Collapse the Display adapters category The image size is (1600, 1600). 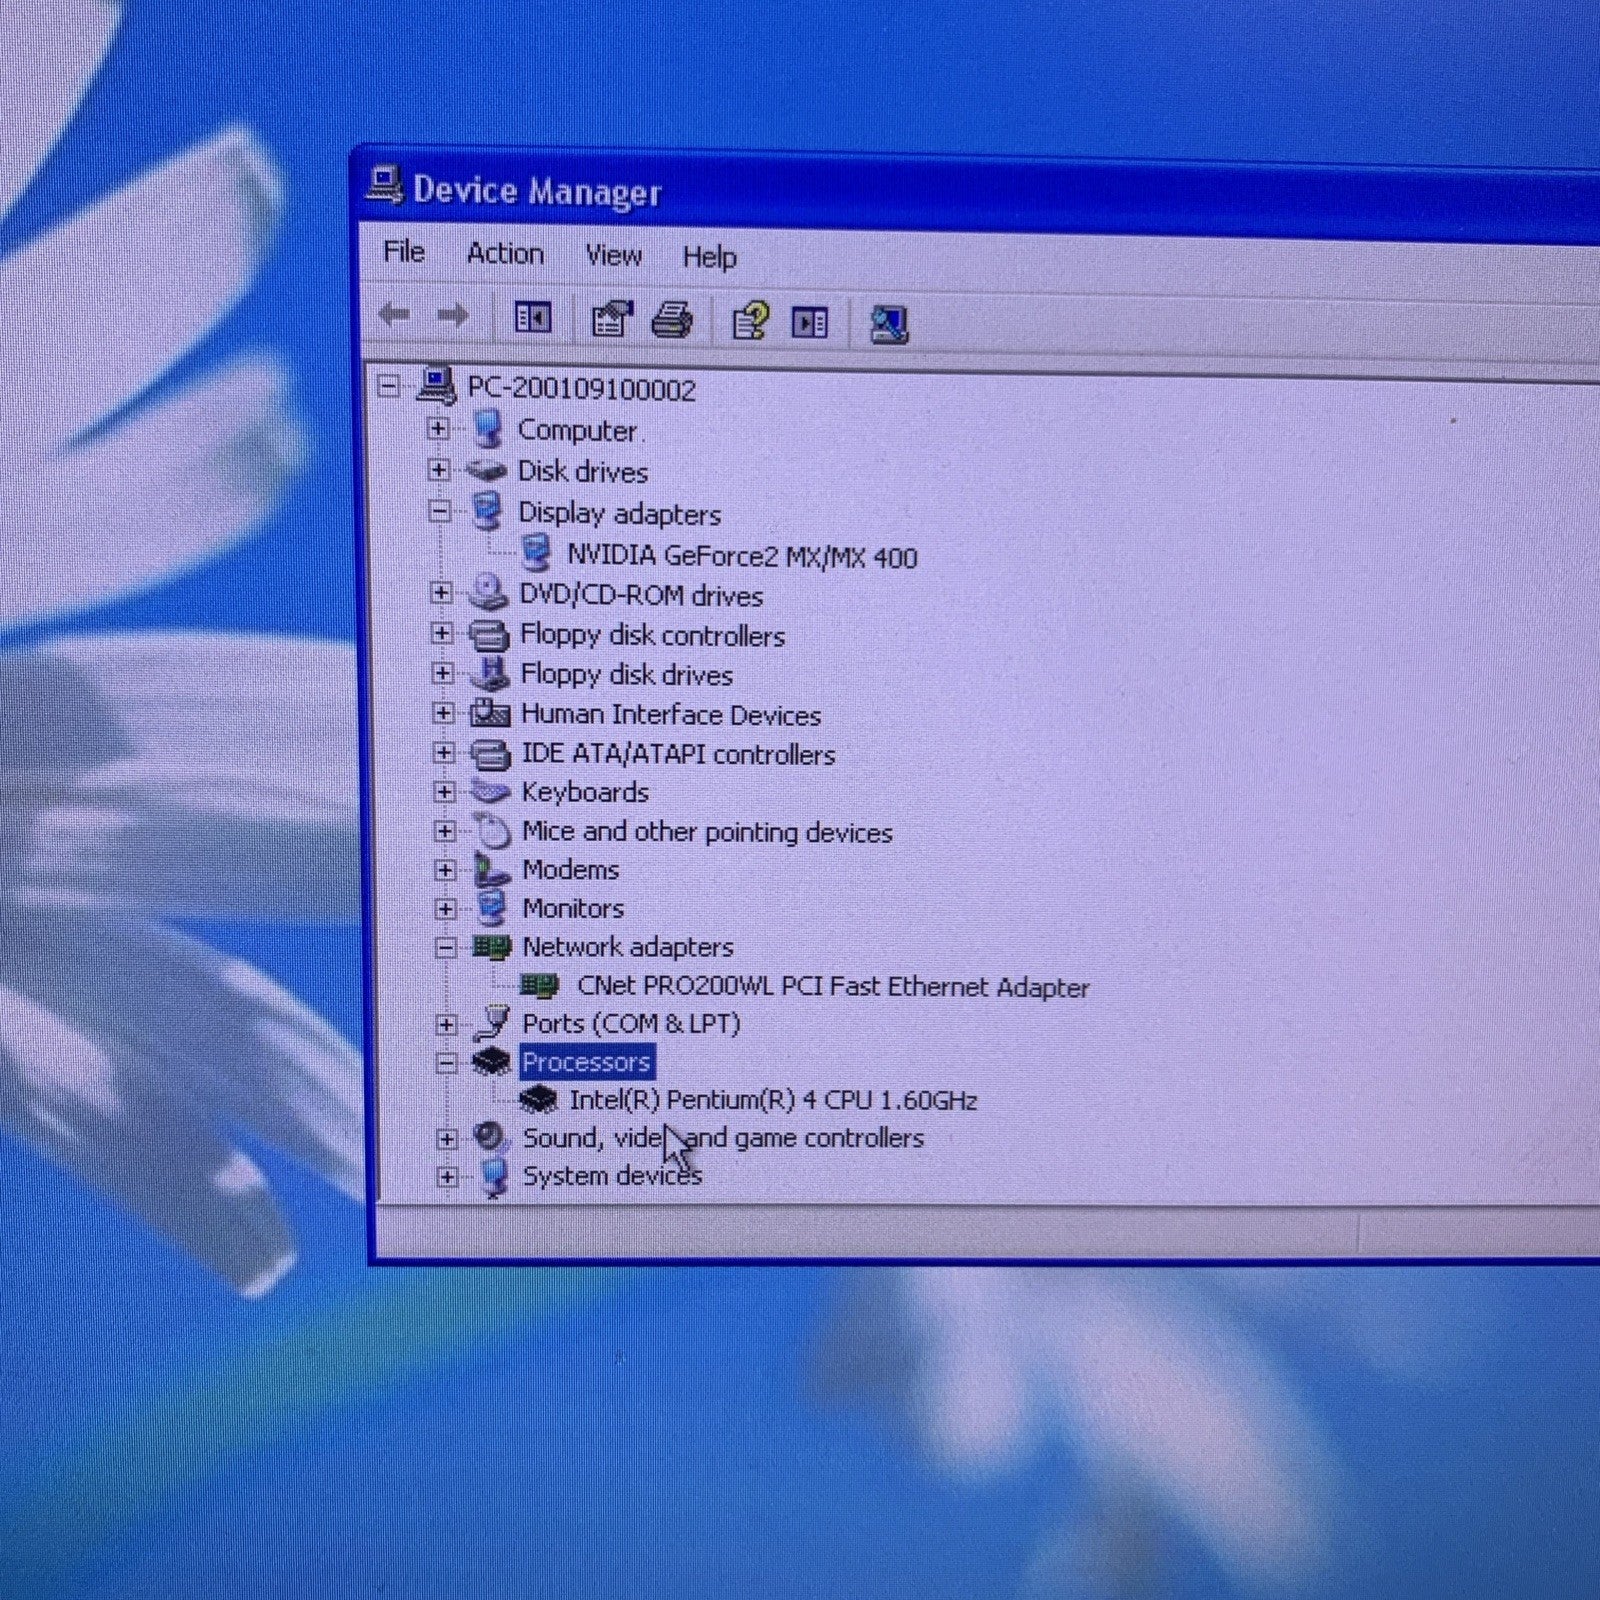point(439,511)
